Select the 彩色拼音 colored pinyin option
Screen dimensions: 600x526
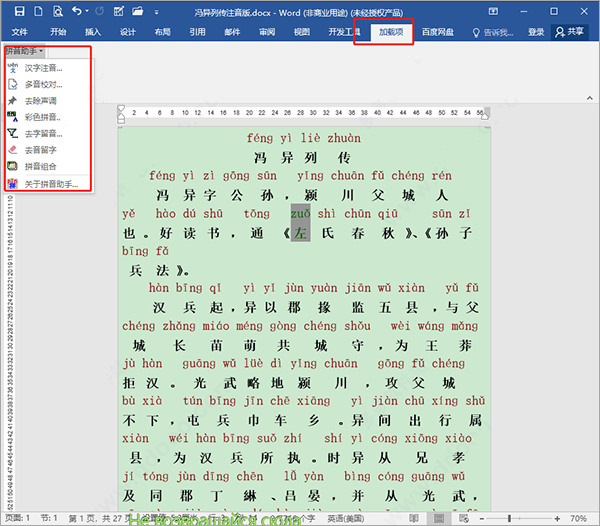point(42,117)
